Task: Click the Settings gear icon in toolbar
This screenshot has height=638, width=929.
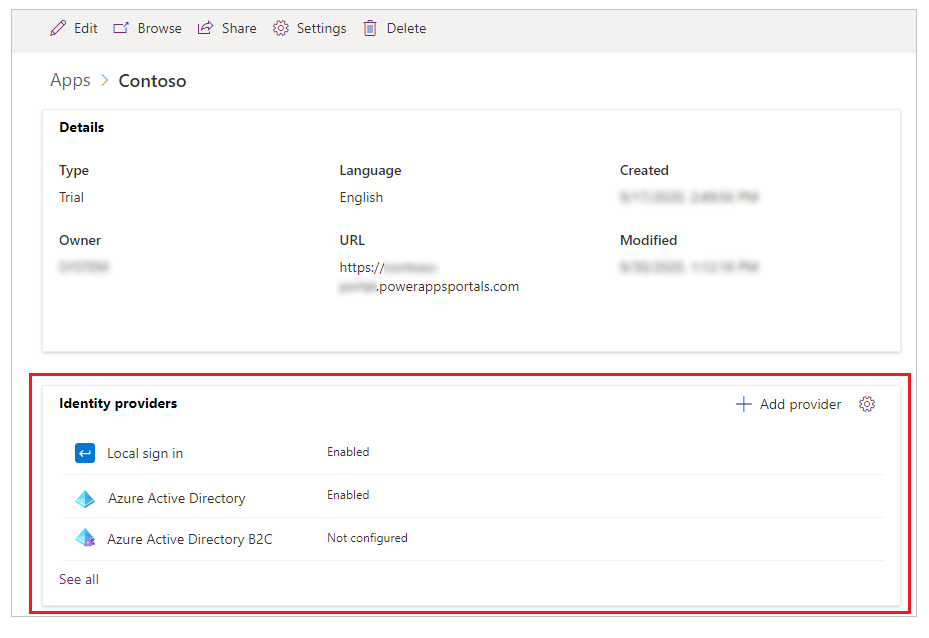Action: [280, 28]
